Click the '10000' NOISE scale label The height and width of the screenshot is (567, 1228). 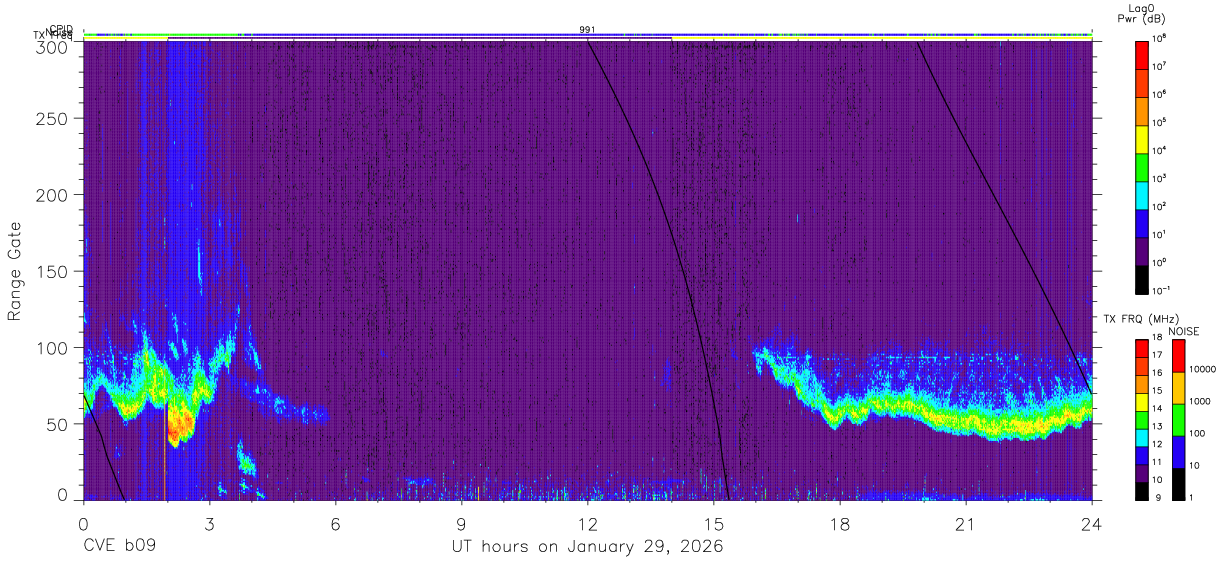[1203, 369]
